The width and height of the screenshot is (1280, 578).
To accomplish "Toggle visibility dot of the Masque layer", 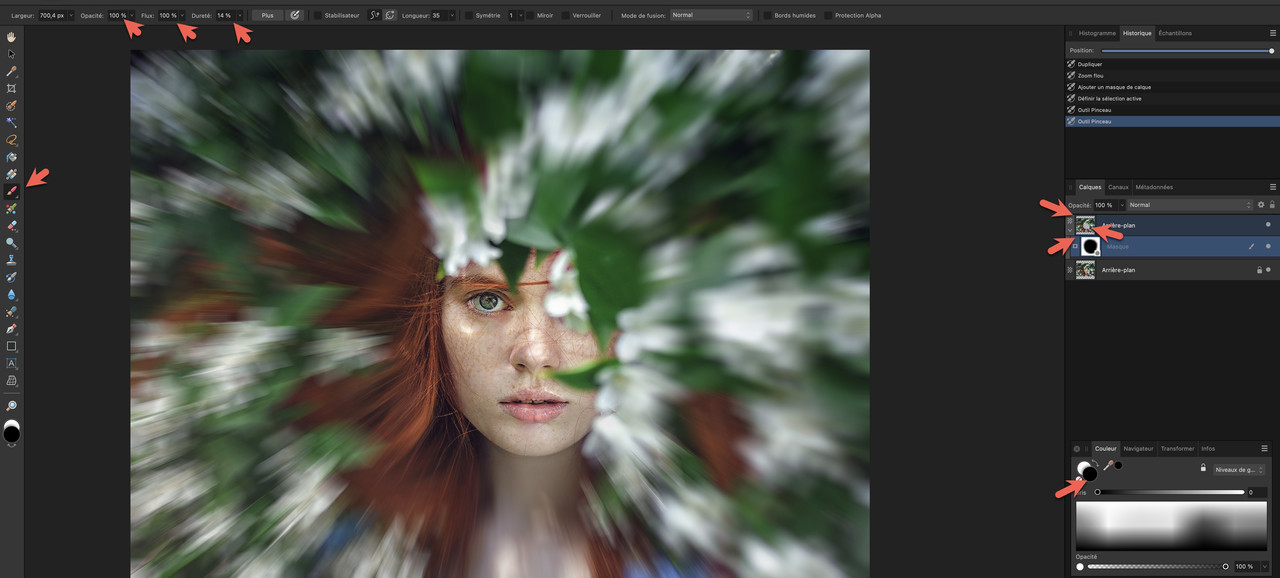I will pos(1268,246).
